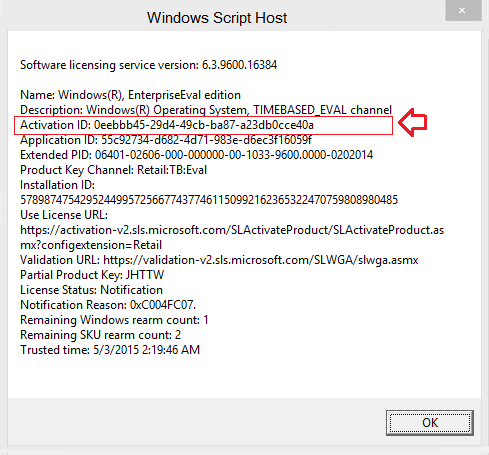Click the Name: Windows(R), EnterpriseEval edition line
Image resolution: width=489 pixels, height=455 pixels.
click(x=130, y=95)
